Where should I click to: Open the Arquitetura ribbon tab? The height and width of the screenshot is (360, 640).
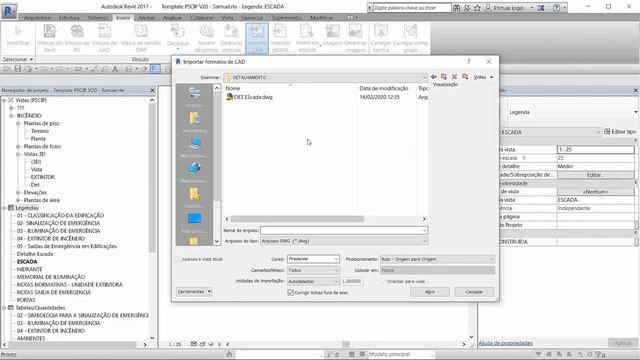[37, 18]
